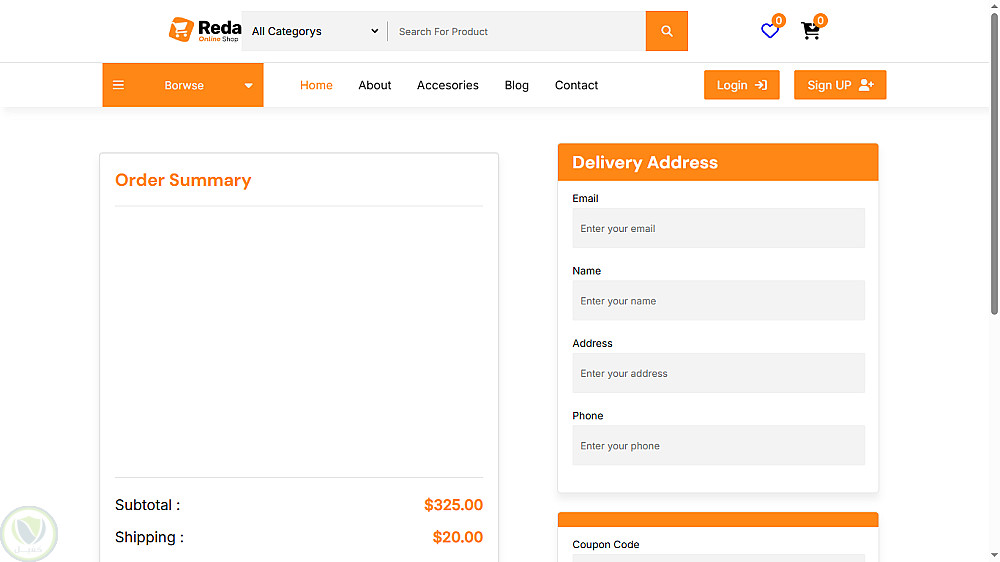Click the green shield badge icon
Viewport: 1000px width, 562px height.
(x=29, y=533)
